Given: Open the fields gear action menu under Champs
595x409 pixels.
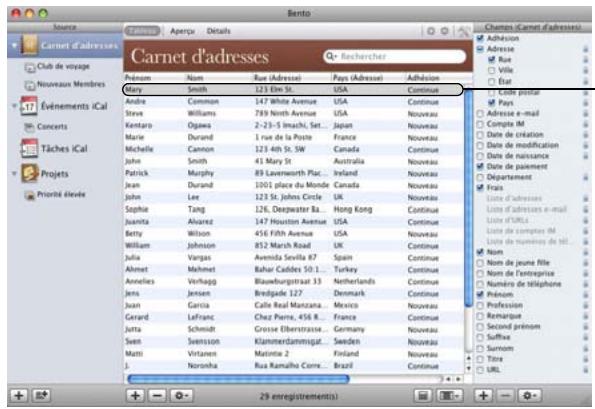Looking at the screenshot, I should click(529, 395).
